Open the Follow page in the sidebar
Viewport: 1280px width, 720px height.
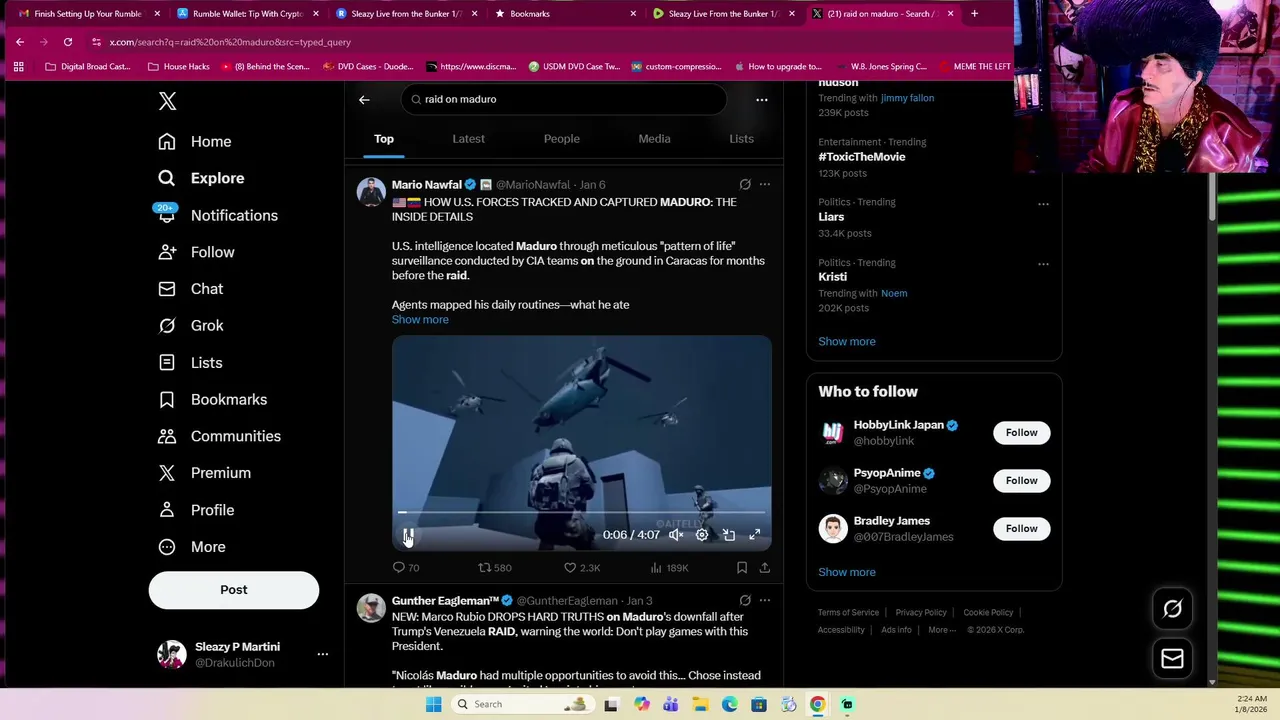[196, 252]
